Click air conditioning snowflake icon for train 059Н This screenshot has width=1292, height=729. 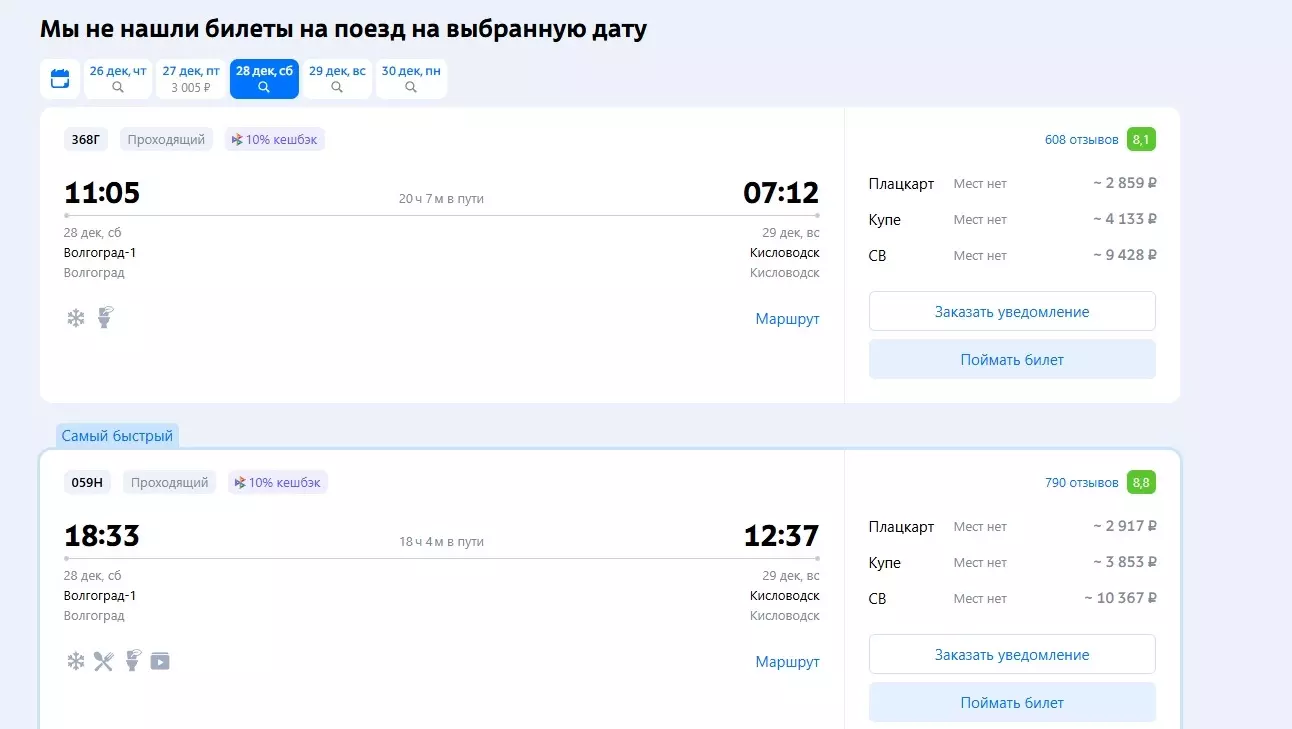pyautogui.click(x=75, y=661)
